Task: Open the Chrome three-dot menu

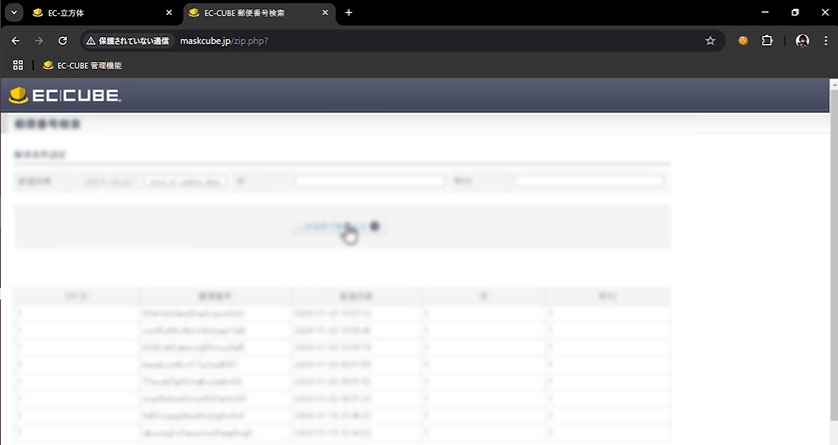Action: [826, 41]
